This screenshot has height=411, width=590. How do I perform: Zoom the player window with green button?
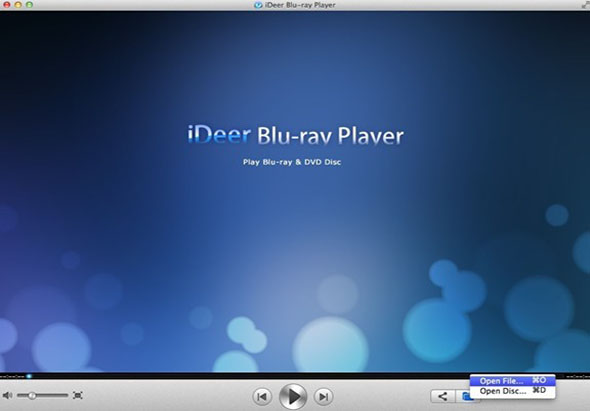[29, 5]
